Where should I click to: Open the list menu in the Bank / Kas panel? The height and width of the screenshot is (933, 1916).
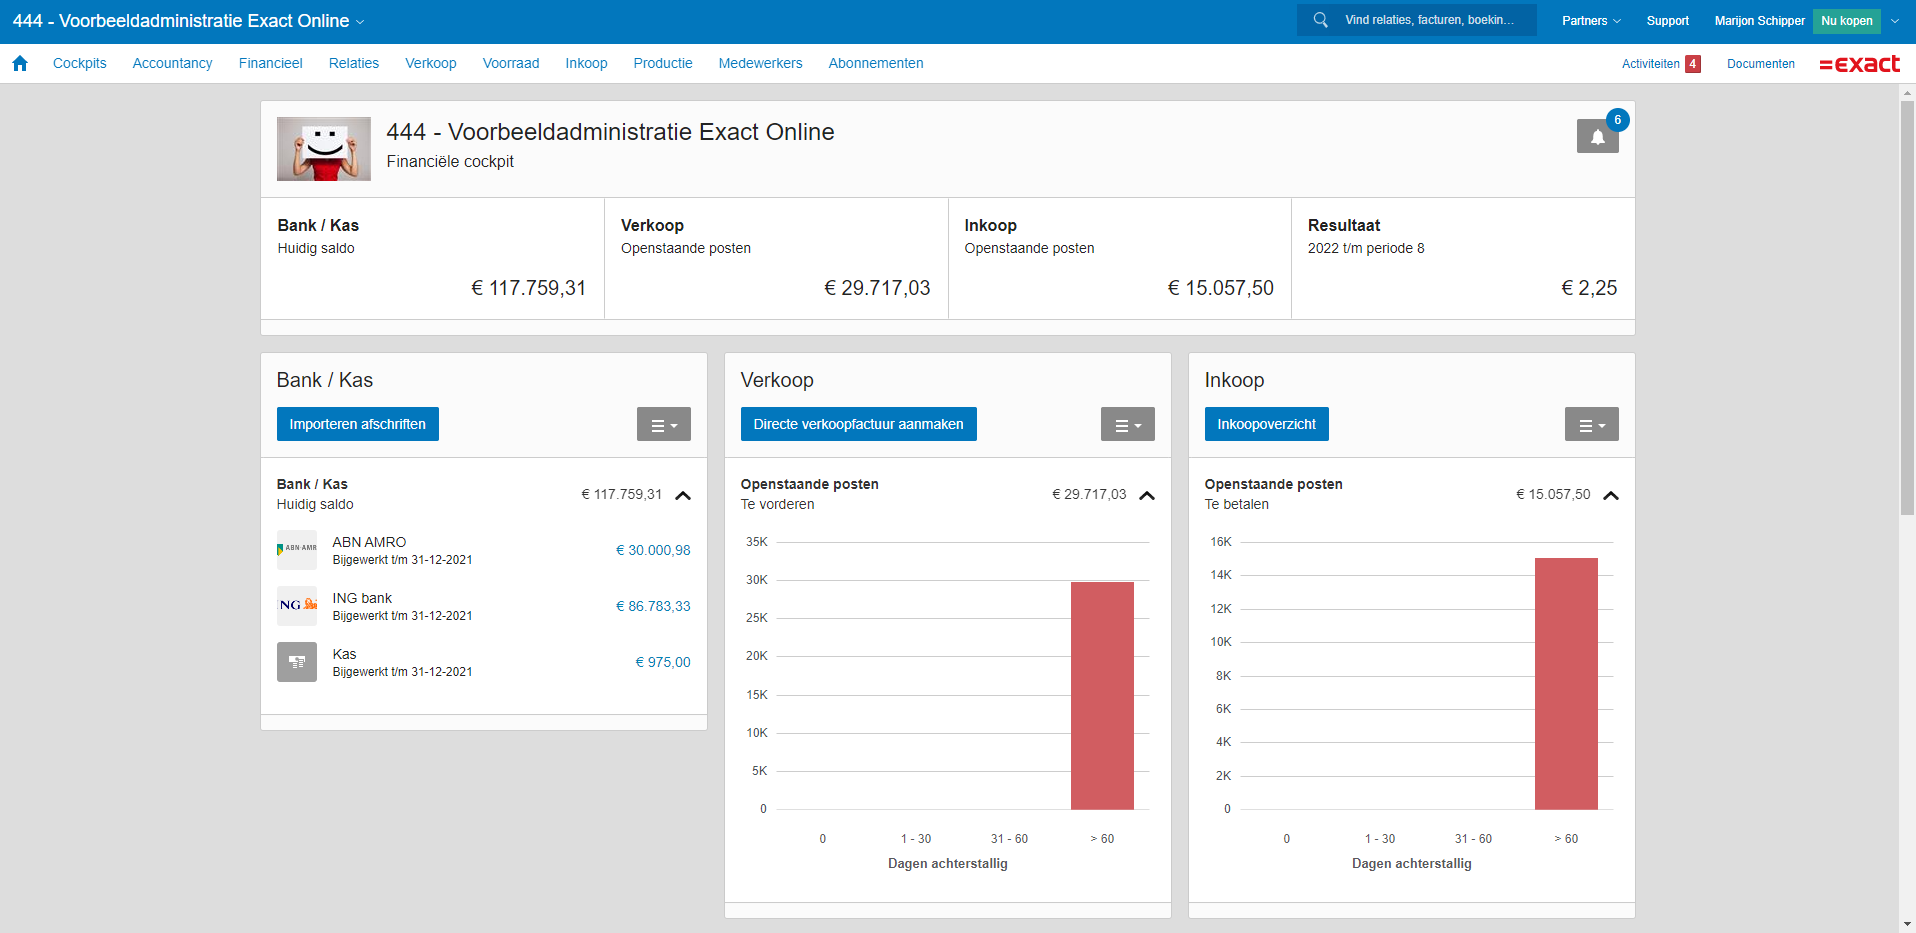pyautogui.click(x=663, y=424)
